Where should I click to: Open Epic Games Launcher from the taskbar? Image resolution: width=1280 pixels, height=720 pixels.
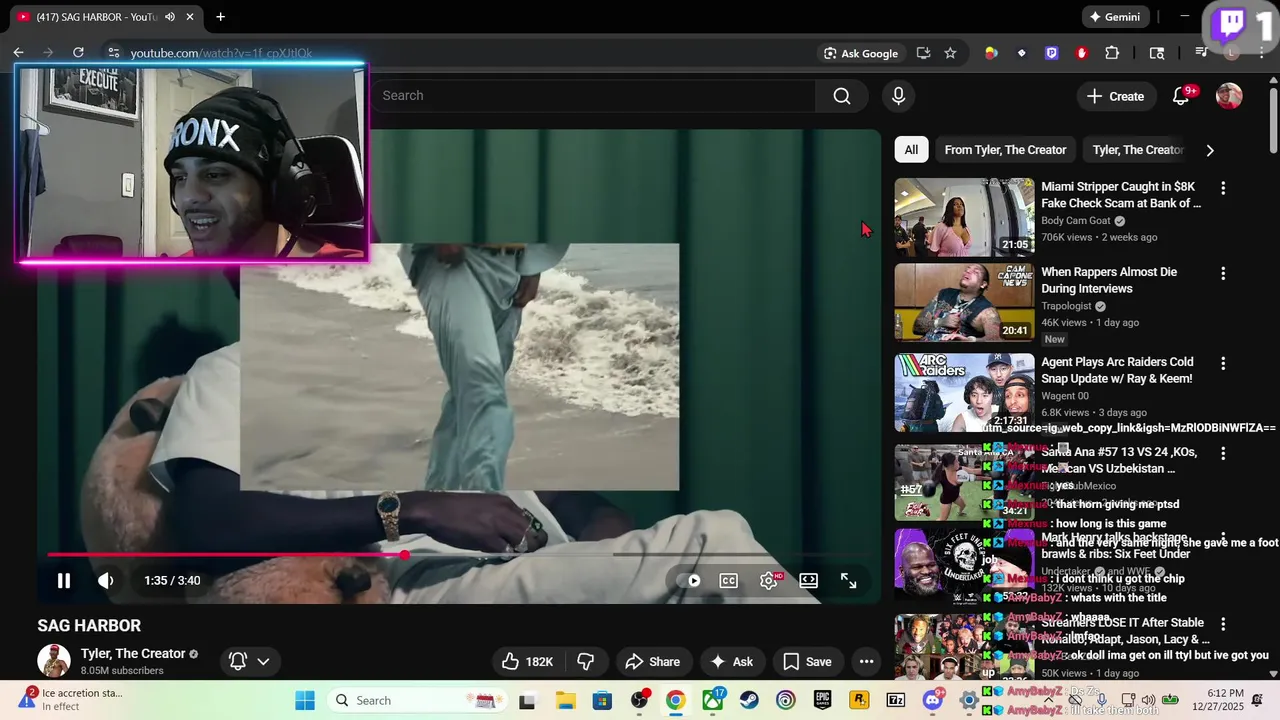coord(822,700)
